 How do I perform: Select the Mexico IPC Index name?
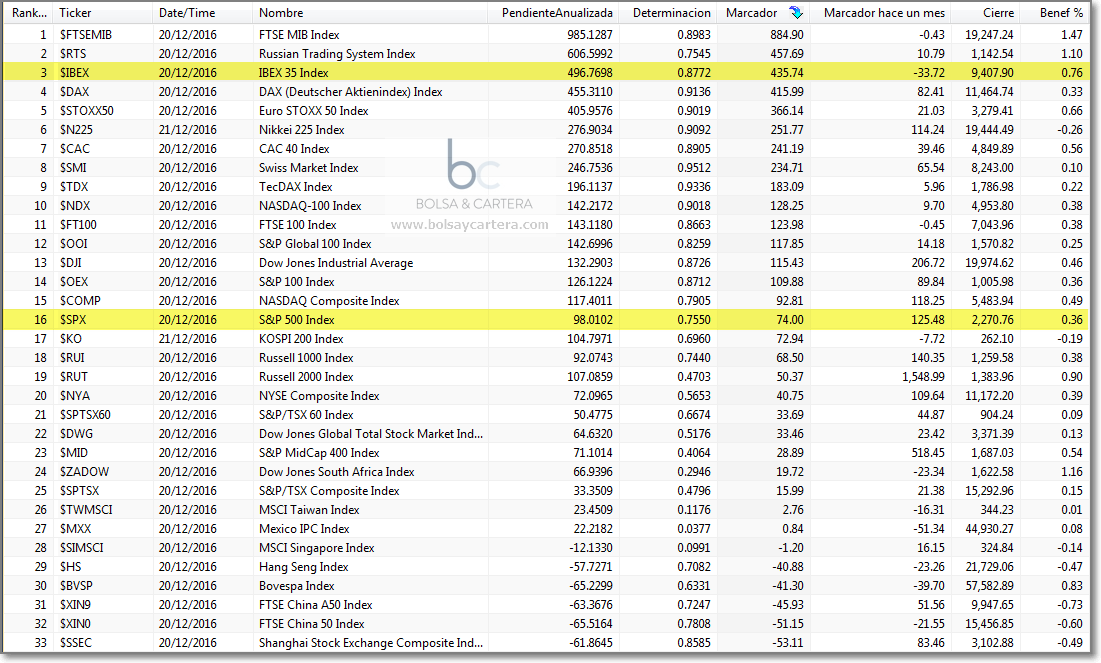tap(303, 527)
